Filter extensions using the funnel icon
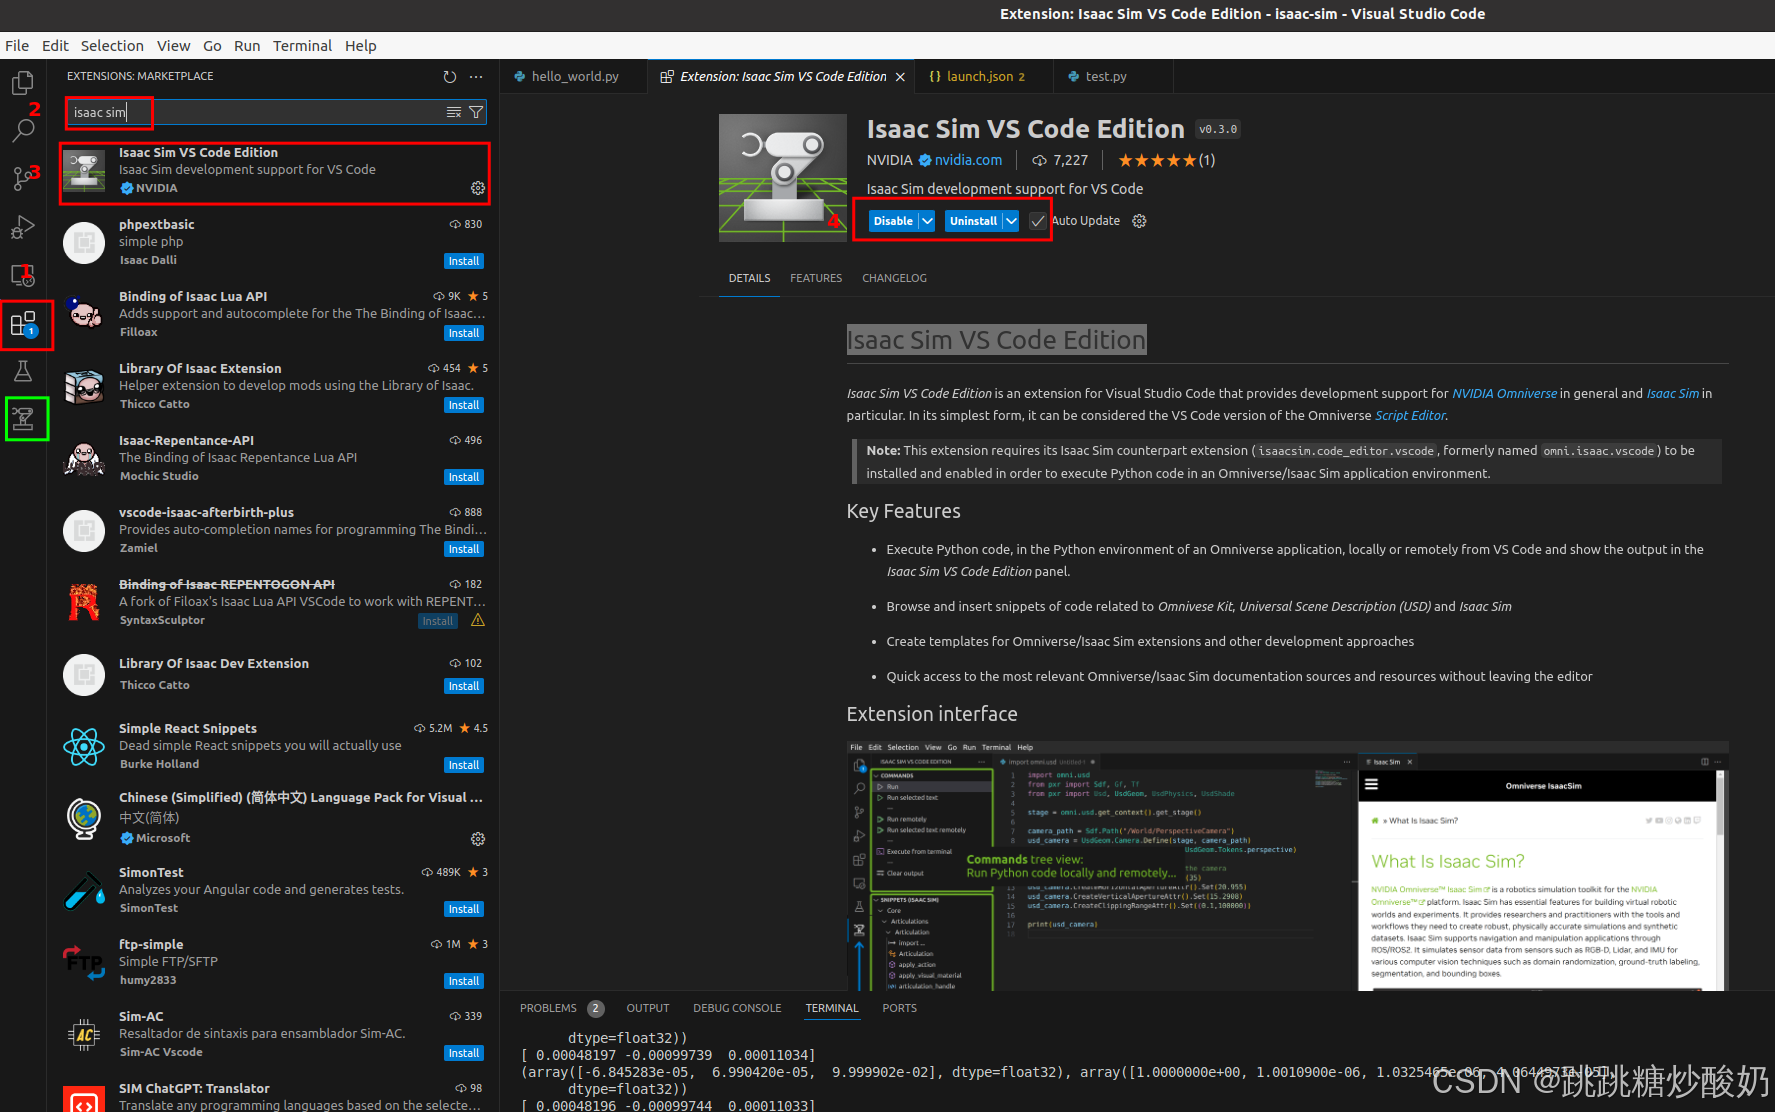The height and width of the screenshot is (1112, 1775). point(475,112)
